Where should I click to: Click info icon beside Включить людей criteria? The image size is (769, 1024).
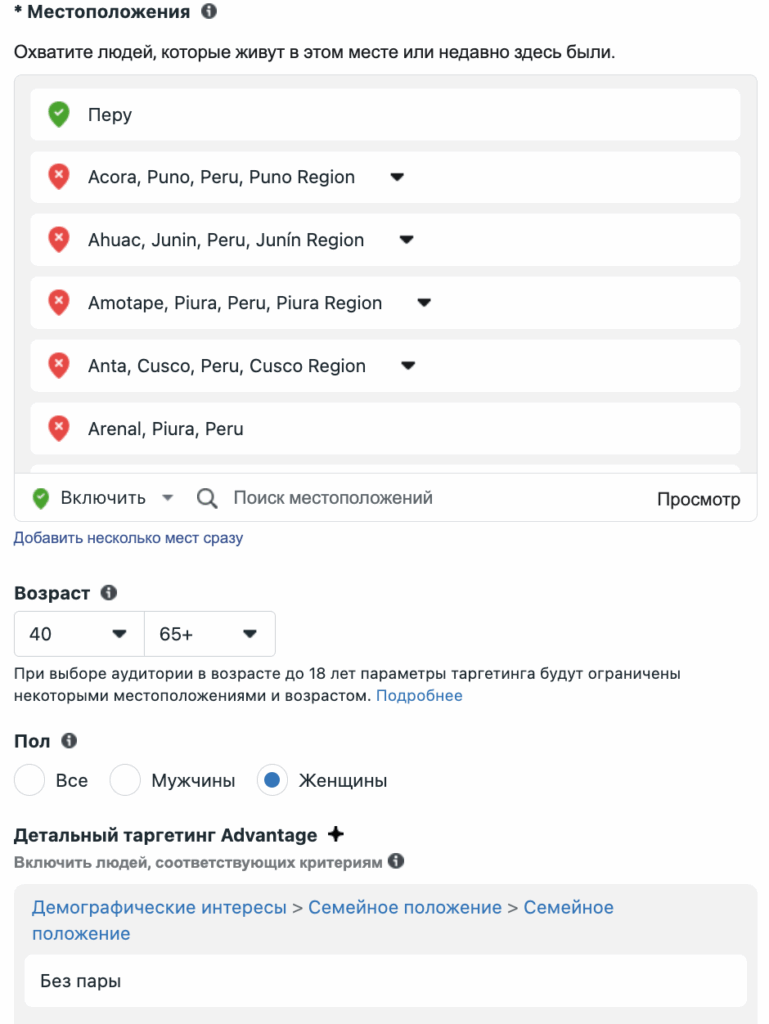coord(396,861)
